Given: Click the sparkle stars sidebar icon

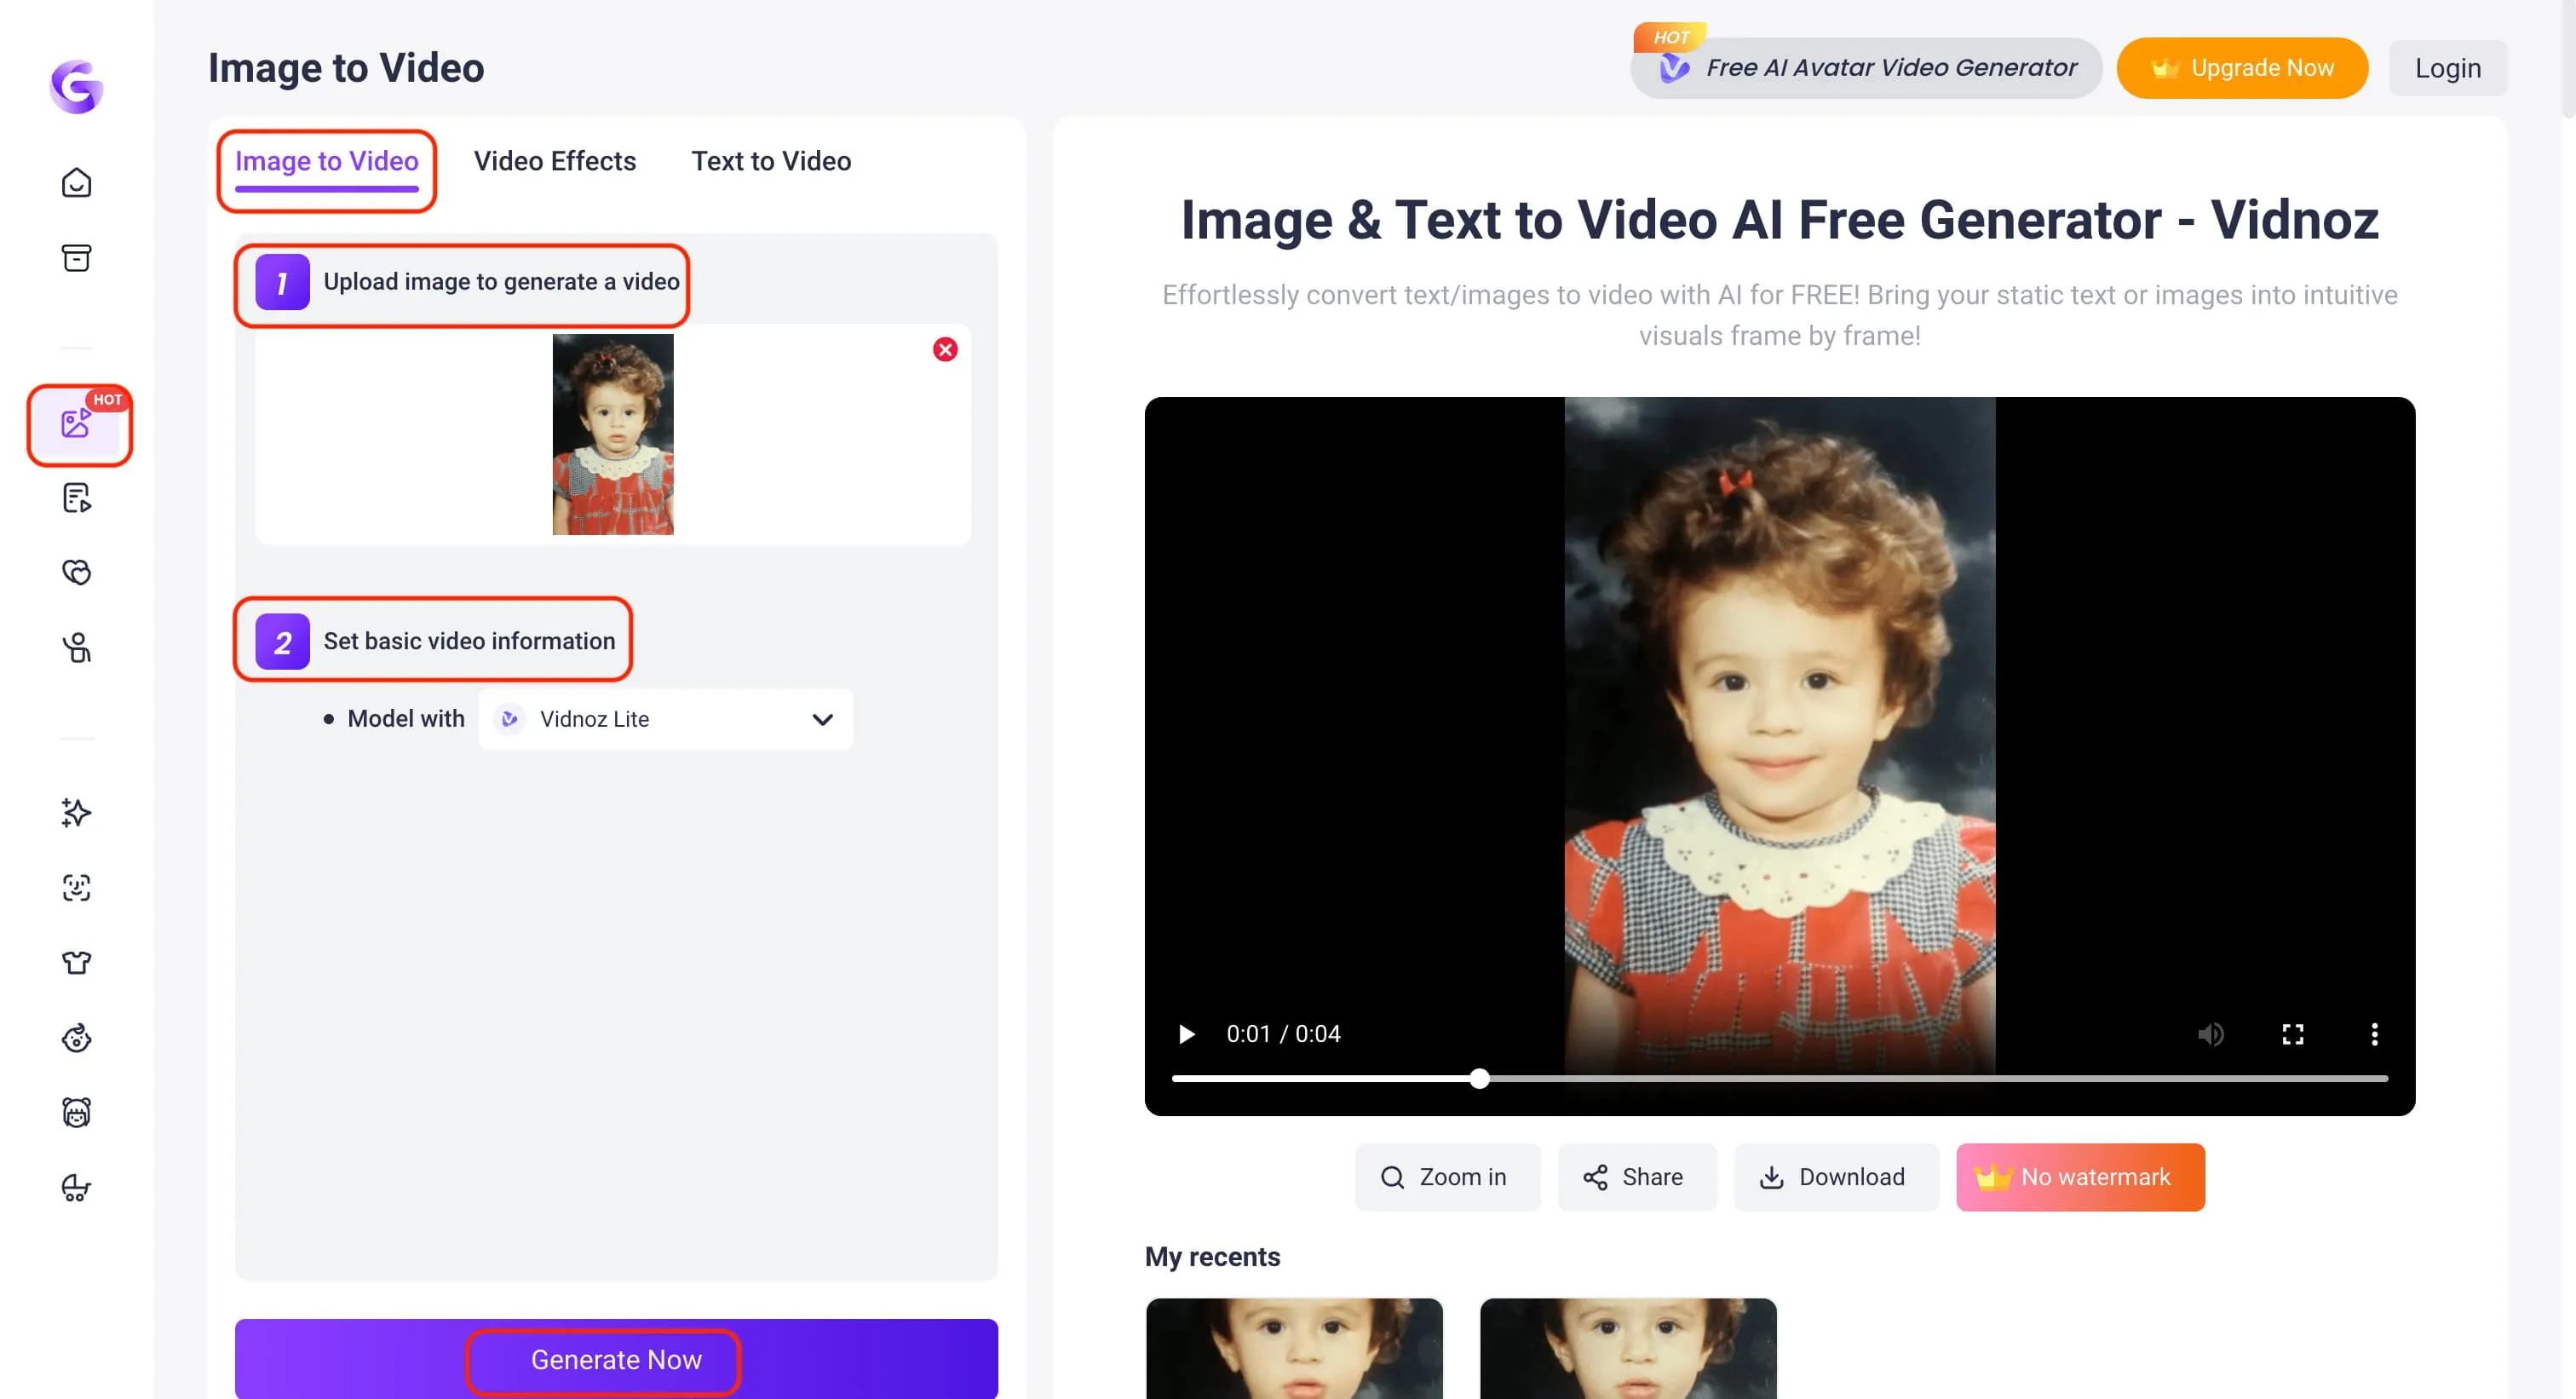Looking at the screenshot, I should tap(76, 812).
